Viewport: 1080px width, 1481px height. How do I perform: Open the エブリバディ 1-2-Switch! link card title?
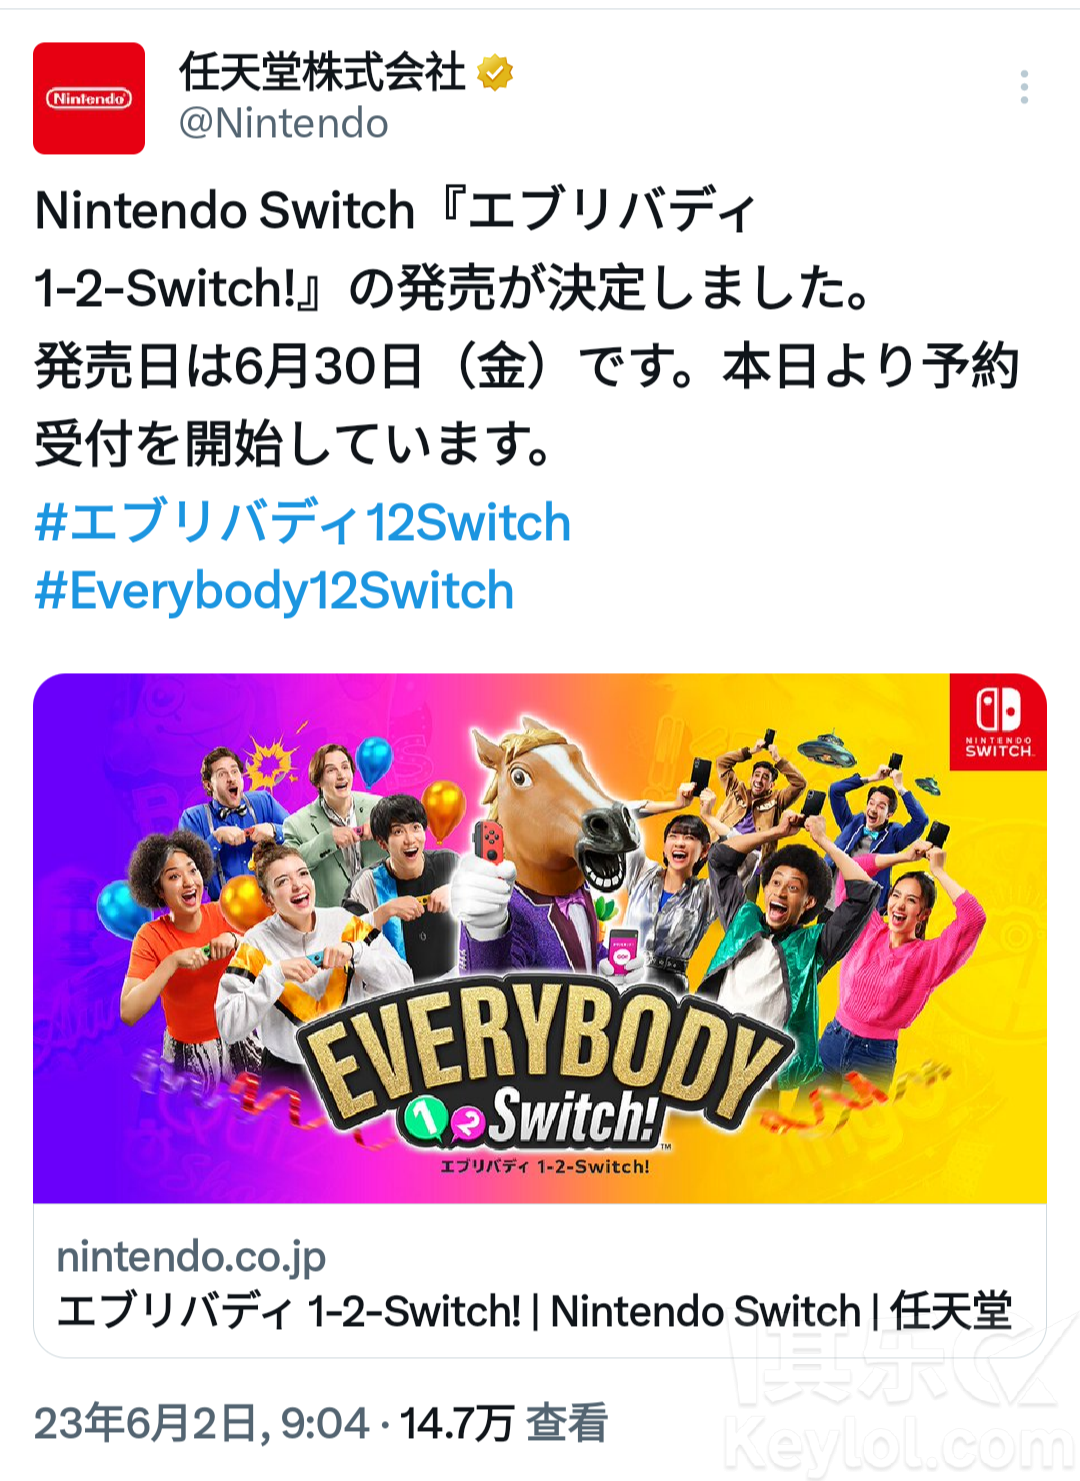(534, 1311)
